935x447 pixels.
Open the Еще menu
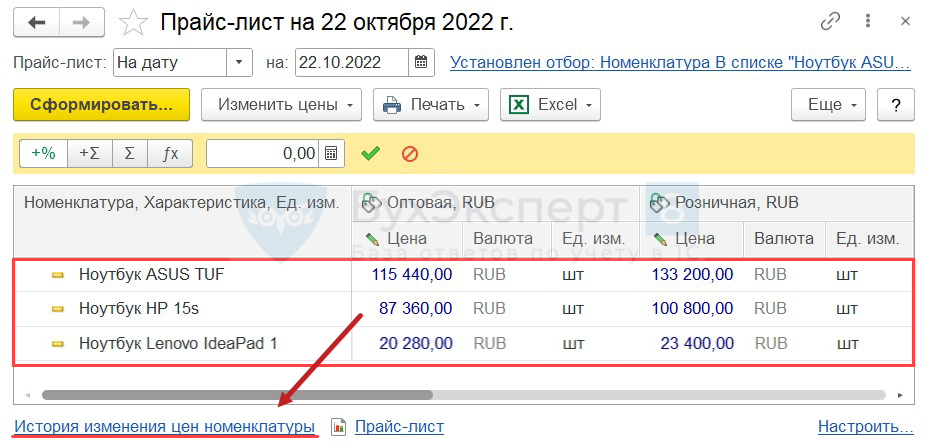(829, 105)
